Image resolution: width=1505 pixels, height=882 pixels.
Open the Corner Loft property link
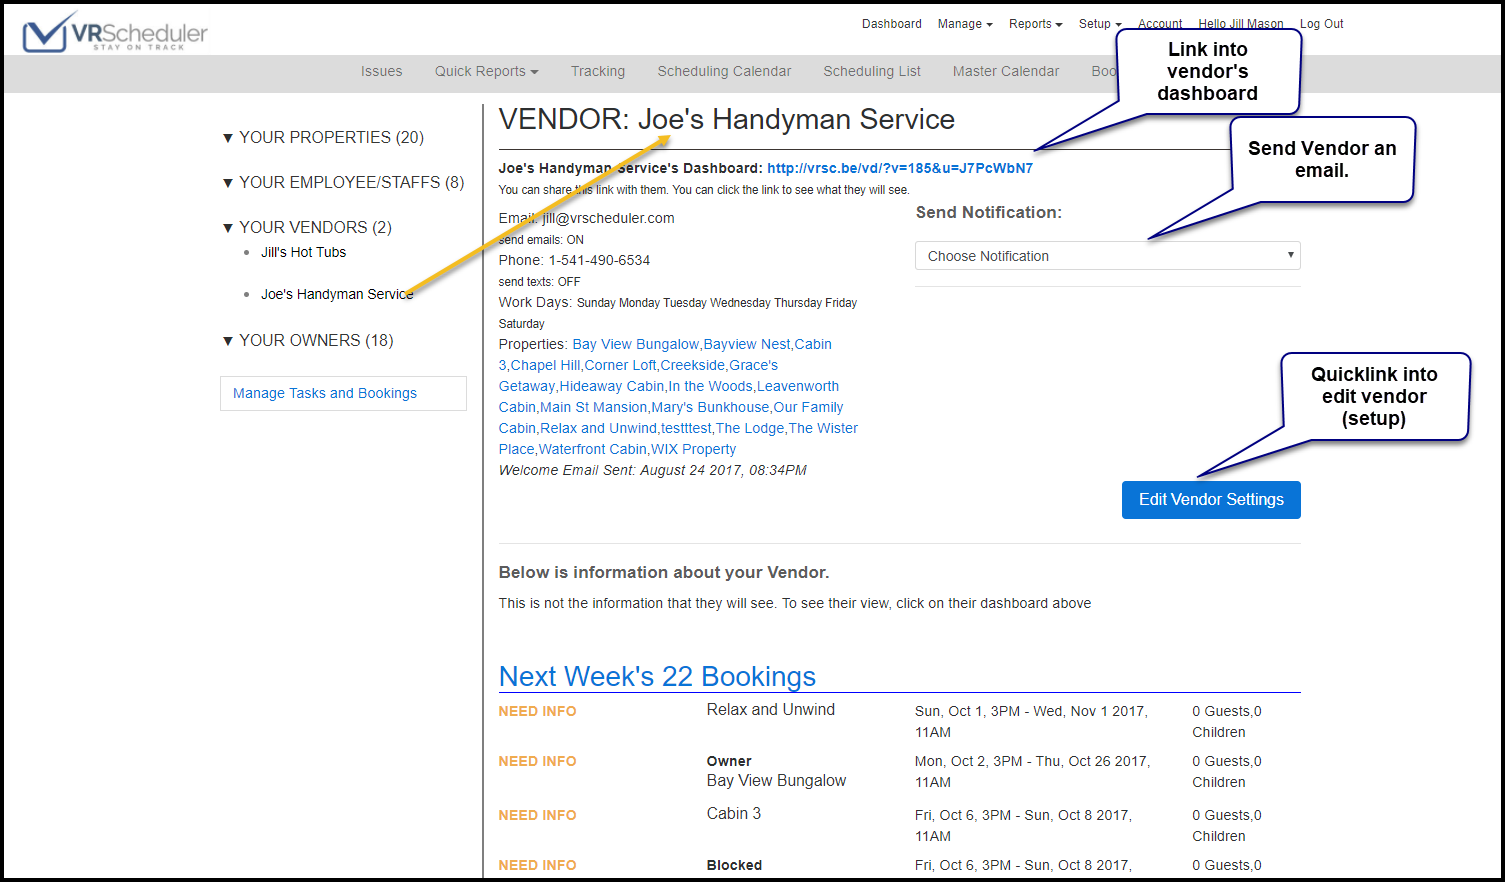tap(621, 365)
